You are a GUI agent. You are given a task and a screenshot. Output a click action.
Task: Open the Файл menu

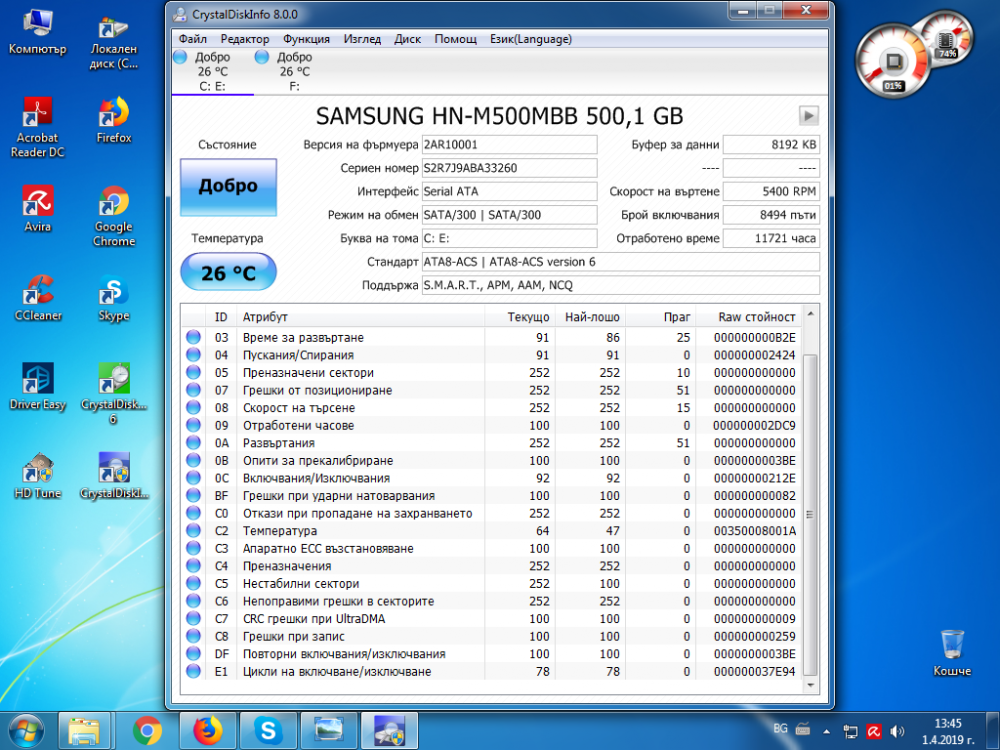coord(193,39)
